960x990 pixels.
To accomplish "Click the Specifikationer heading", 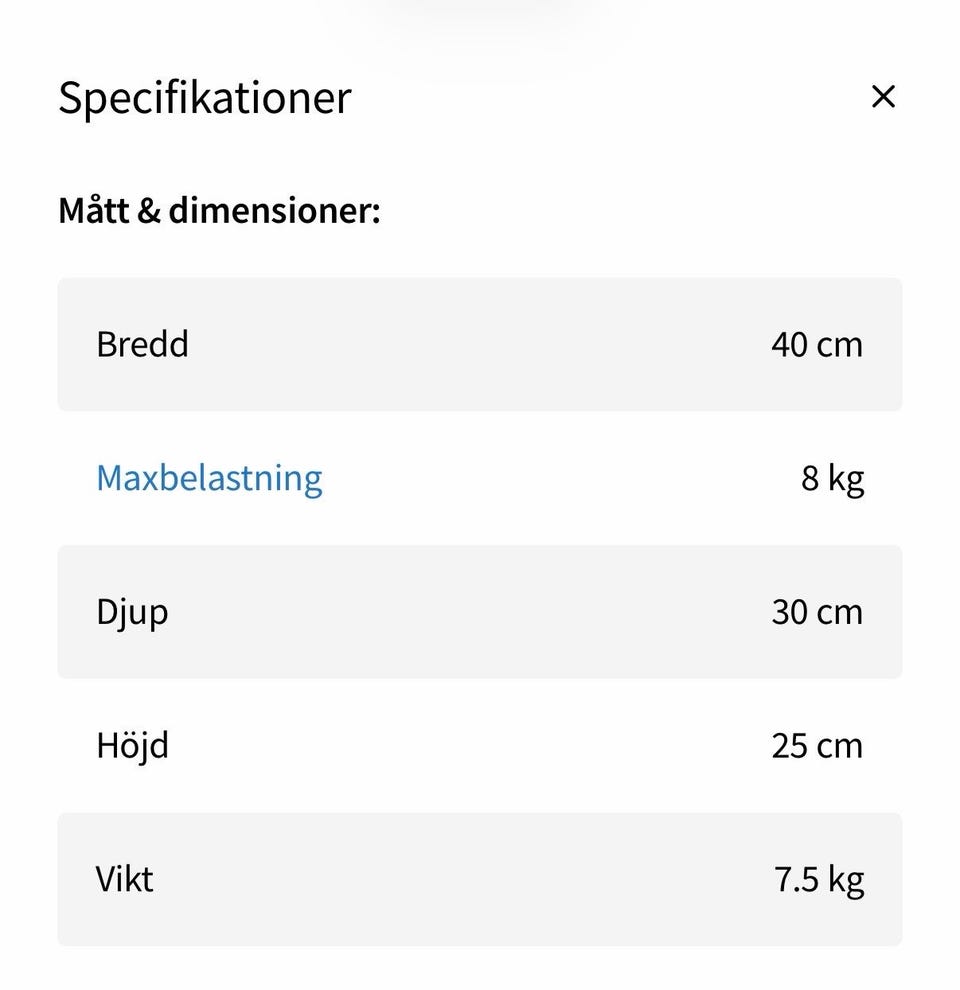I will tap(205, 98).
